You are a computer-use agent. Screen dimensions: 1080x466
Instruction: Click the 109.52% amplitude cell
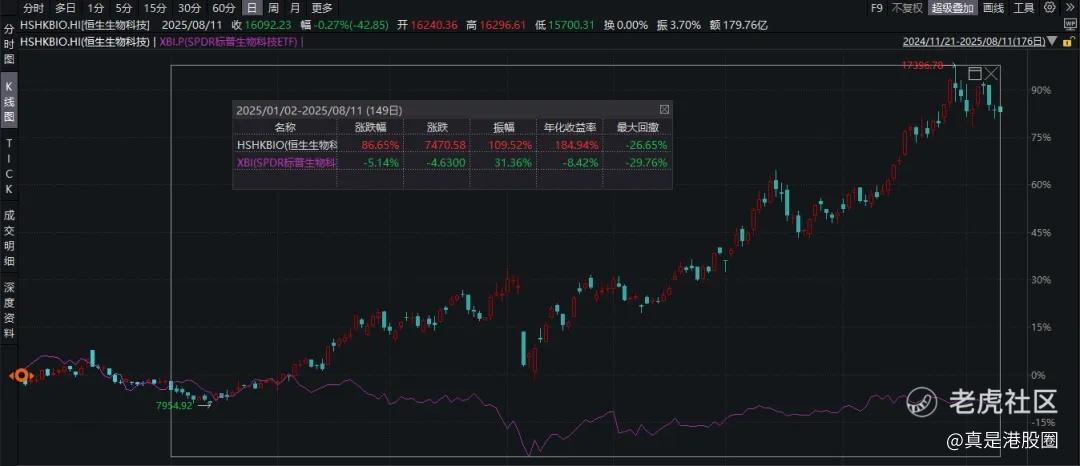point(510,145)
